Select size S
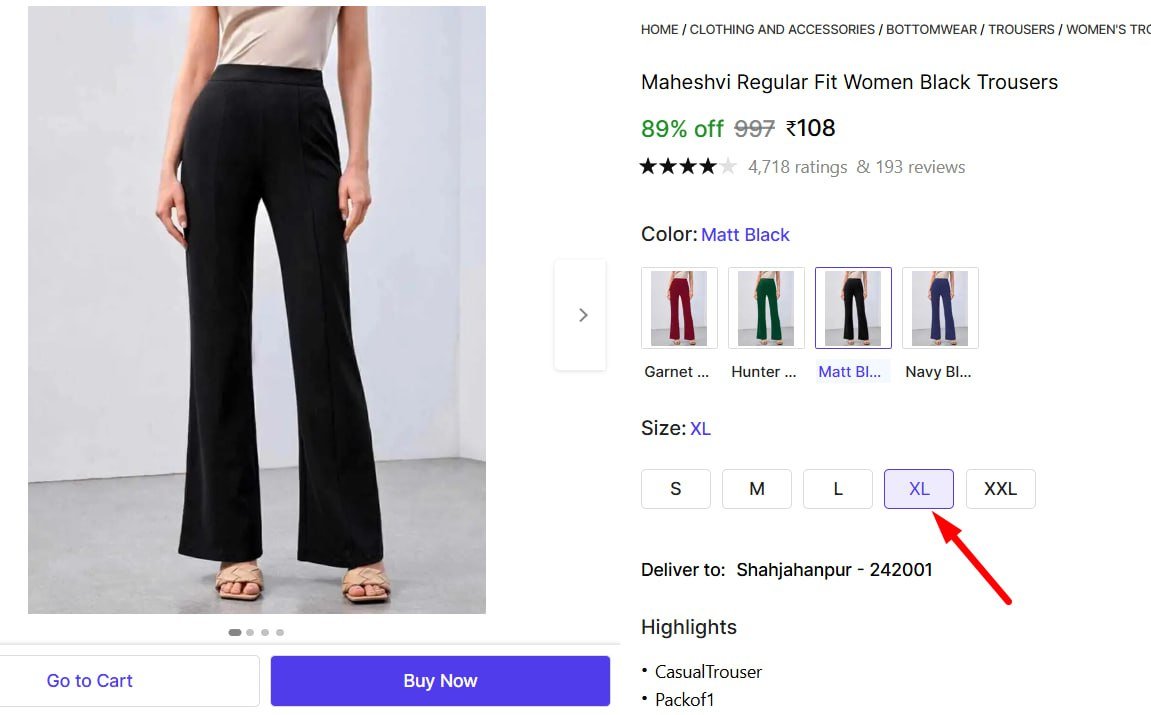This screenshot has width=1151, height=715. pos(676,489)
